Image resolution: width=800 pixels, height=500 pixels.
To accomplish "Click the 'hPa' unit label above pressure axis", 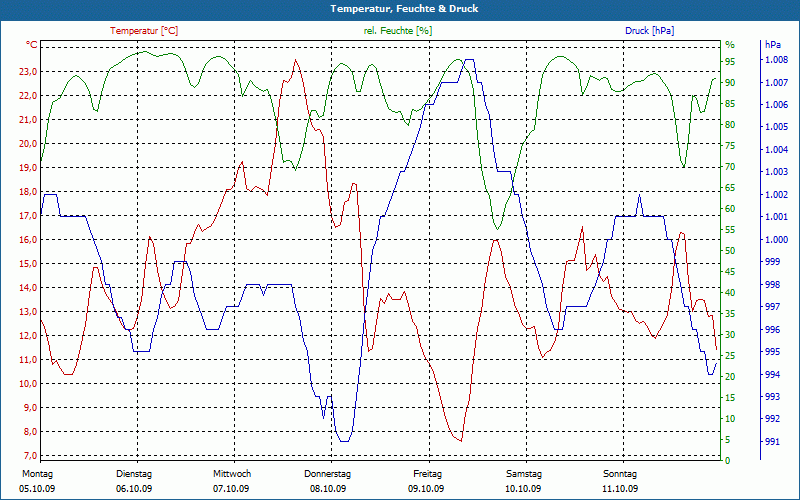I will click(x=773, y=45).
